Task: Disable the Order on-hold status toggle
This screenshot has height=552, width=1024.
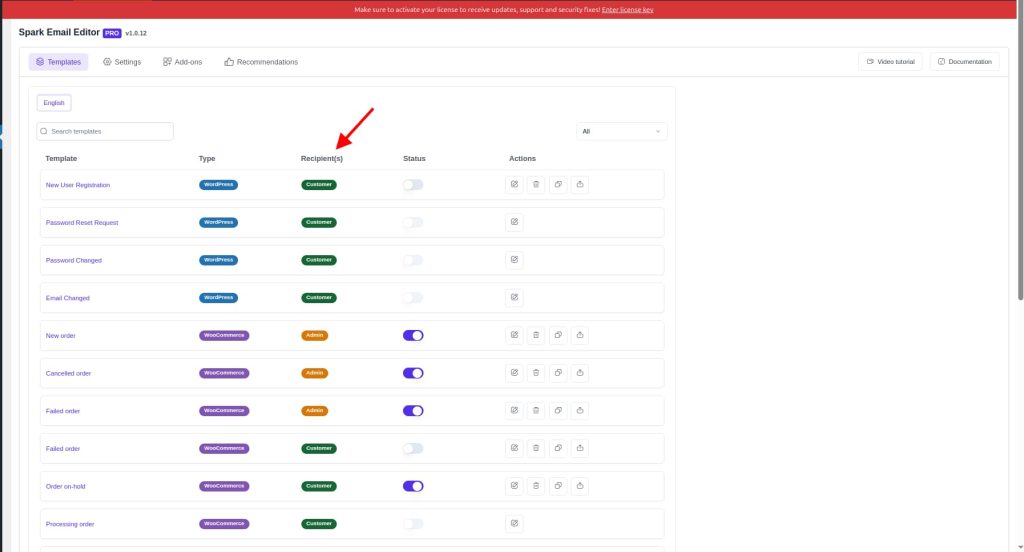Action: [413, 486]
